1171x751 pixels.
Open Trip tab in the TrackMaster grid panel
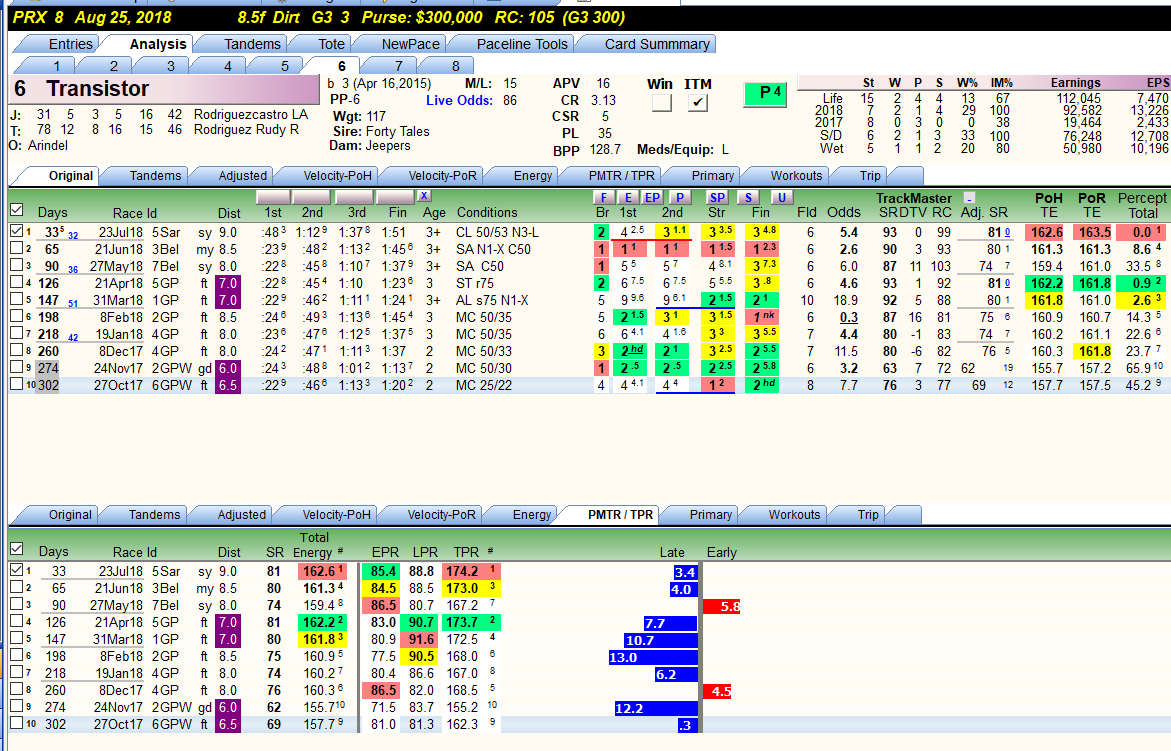(870, 175)
